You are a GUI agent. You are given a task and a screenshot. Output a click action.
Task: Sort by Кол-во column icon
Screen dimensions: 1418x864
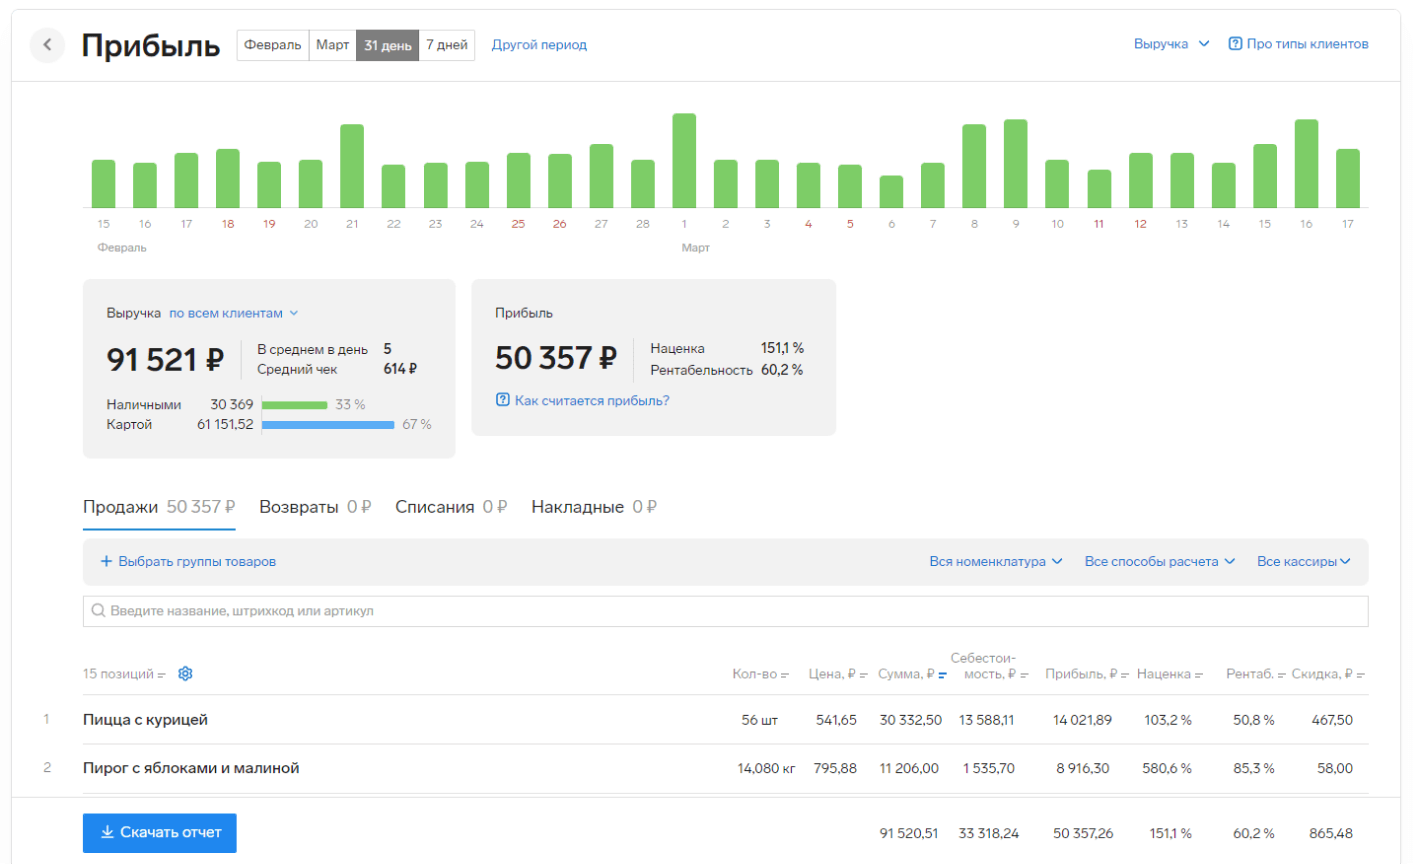785,675
